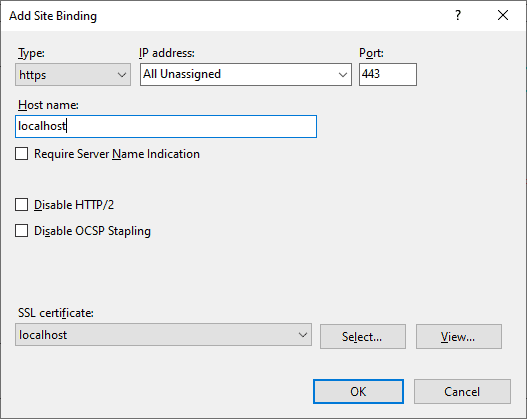The width and height of the screenshot is (527, 419).
Task: Open the Type dropdown showing https
Action: 73,75
